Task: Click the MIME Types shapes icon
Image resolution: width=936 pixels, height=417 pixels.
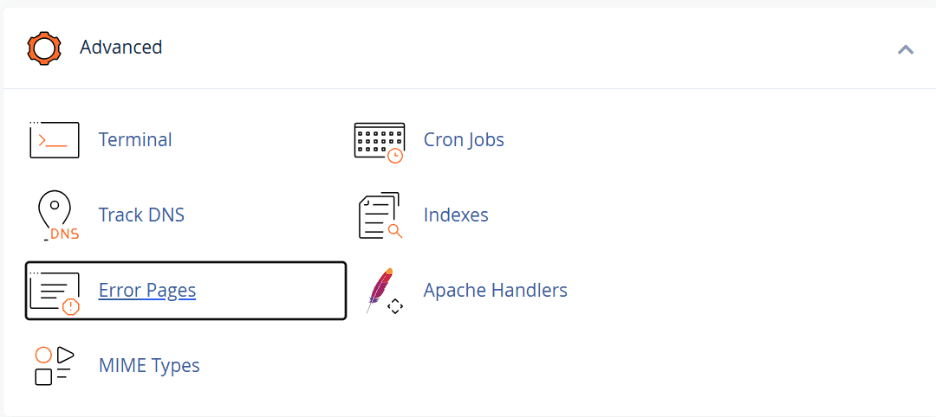Action: pyautogui.click(x=54, y=366)
